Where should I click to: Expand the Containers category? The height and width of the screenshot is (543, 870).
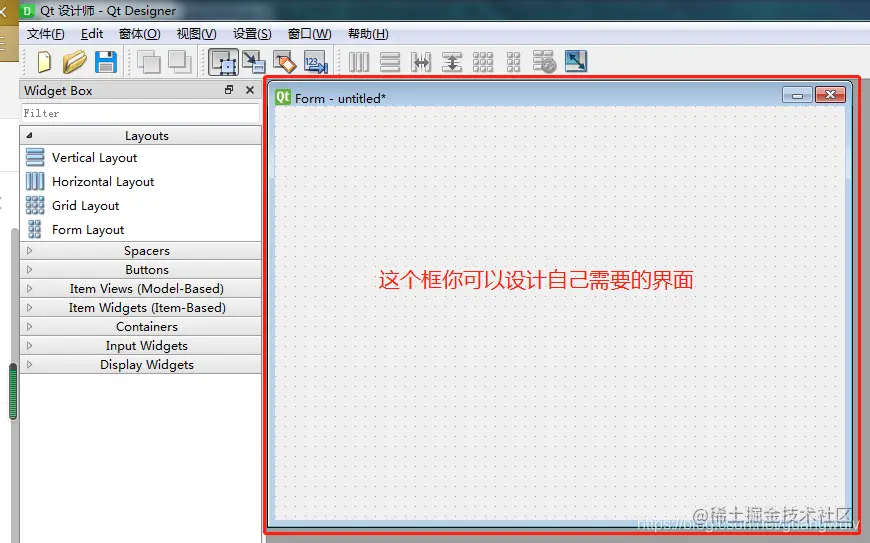140,327
